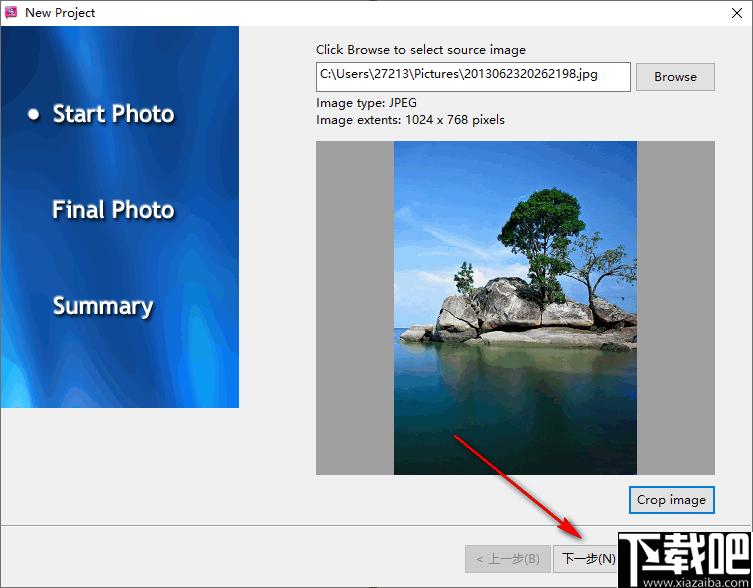Click the bullet marker beside Start Photo
The height and width of the screenshot is (588, 753).
34,114
